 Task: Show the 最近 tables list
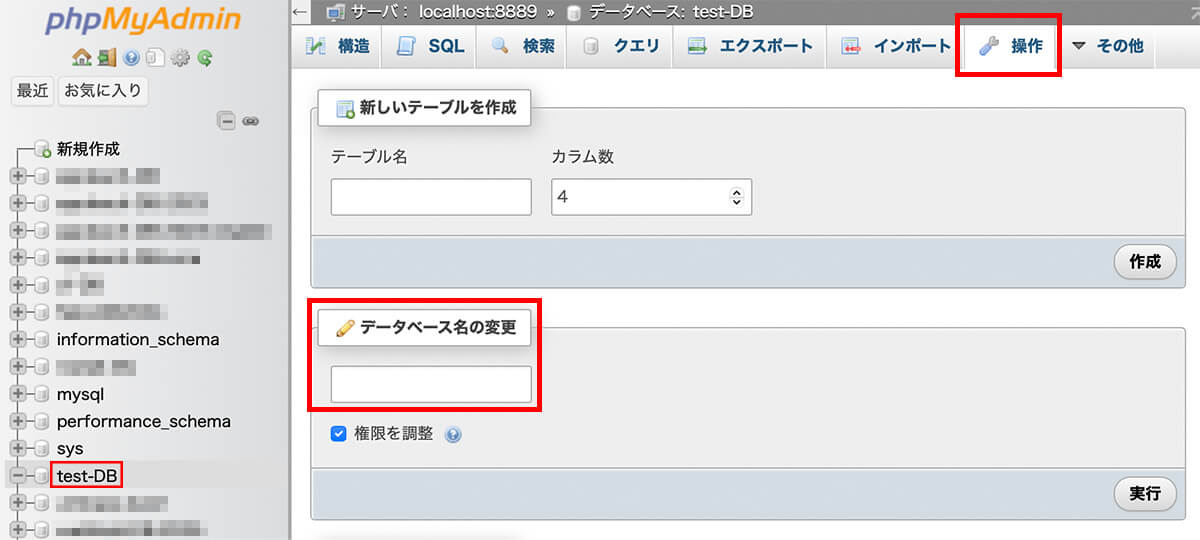32,91
